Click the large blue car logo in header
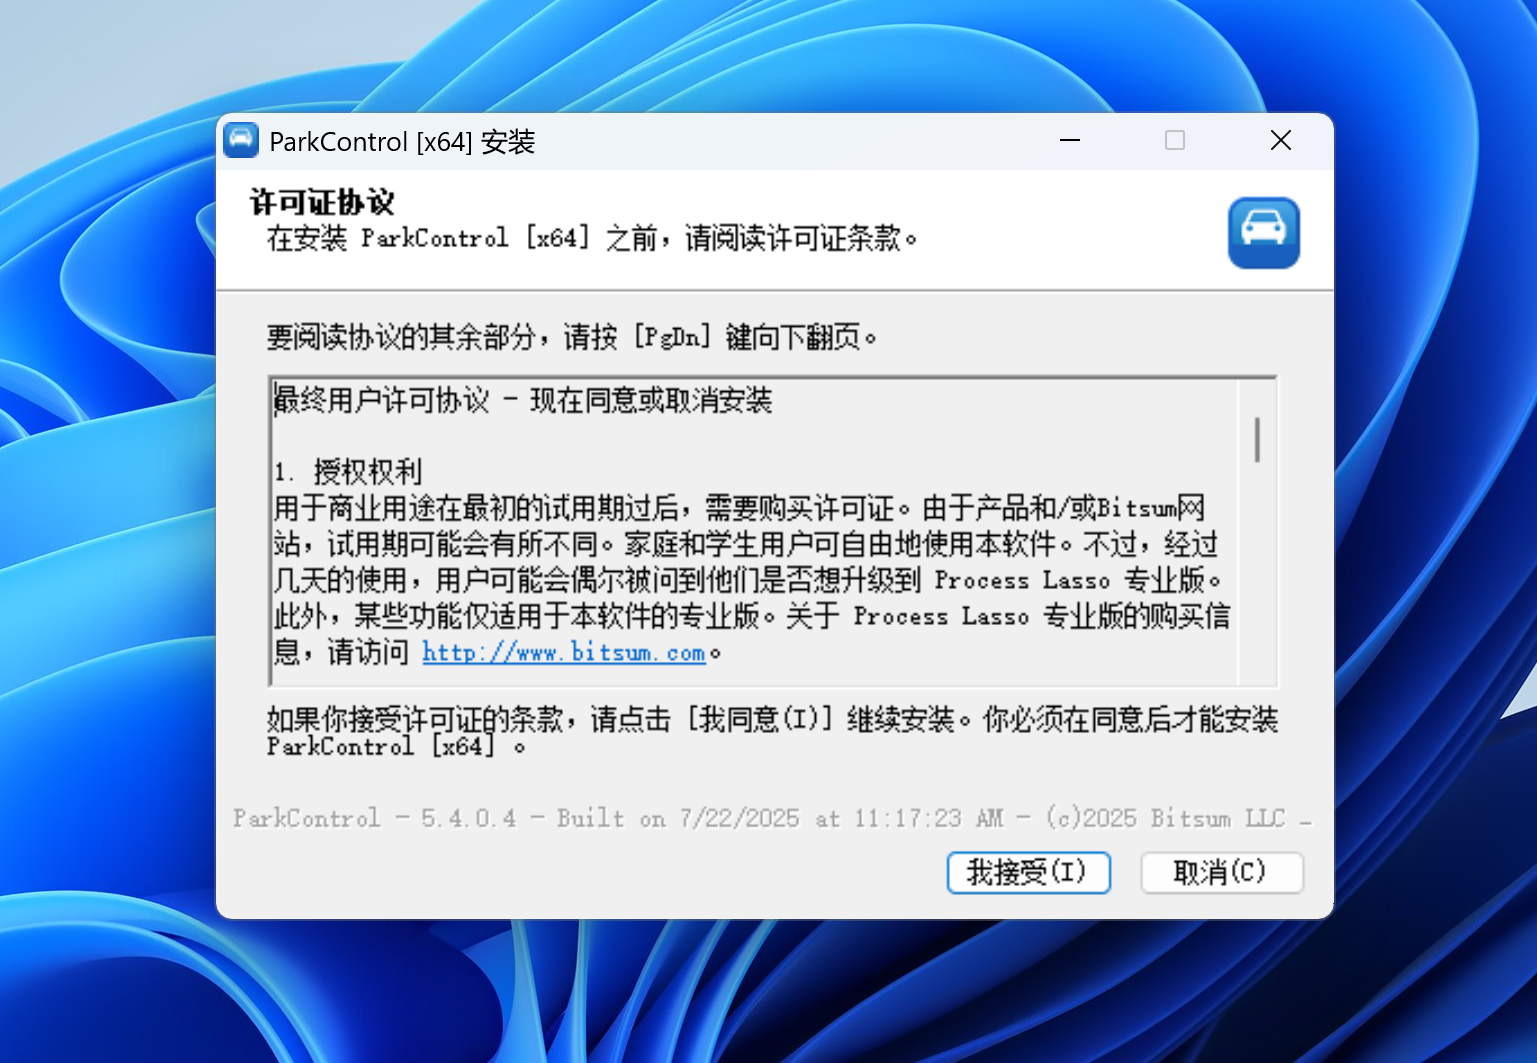Viewport: 1537px width, 1063px height. point(1264,233)
